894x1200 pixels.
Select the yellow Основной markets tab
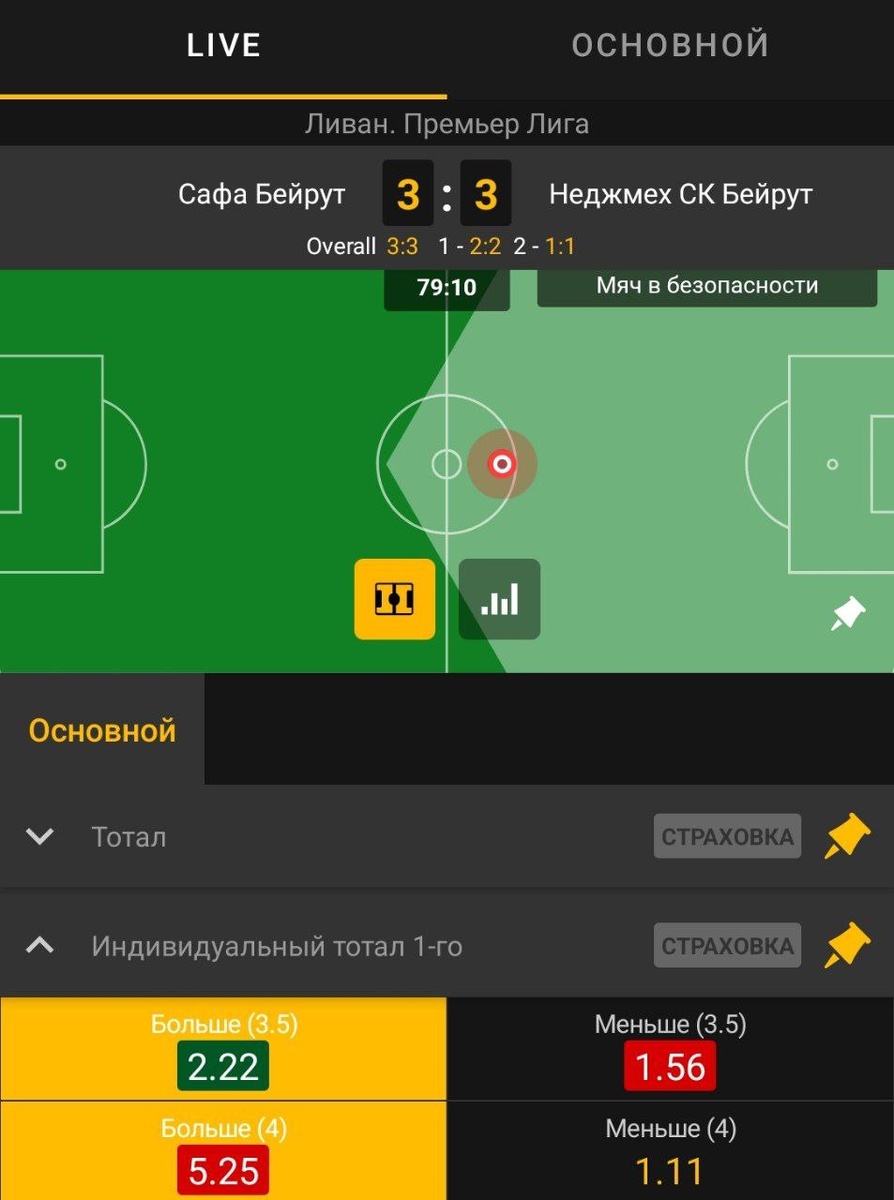click(102, 730)
